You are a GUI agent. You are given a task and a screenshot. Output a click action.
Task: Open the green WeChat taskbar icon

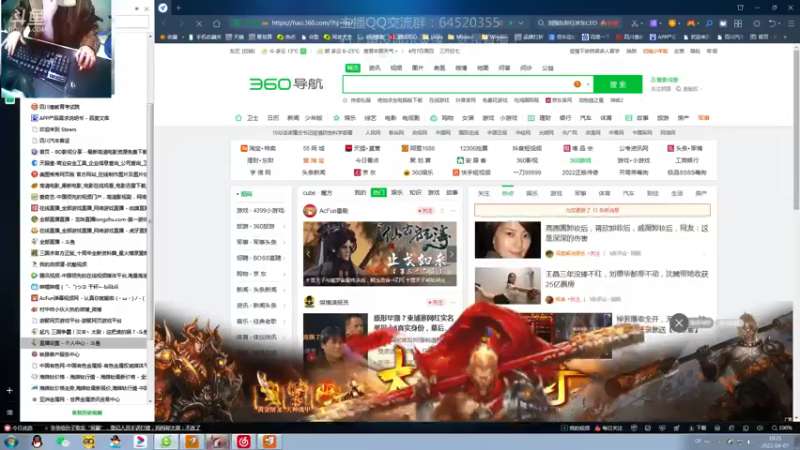pos(63,441)
